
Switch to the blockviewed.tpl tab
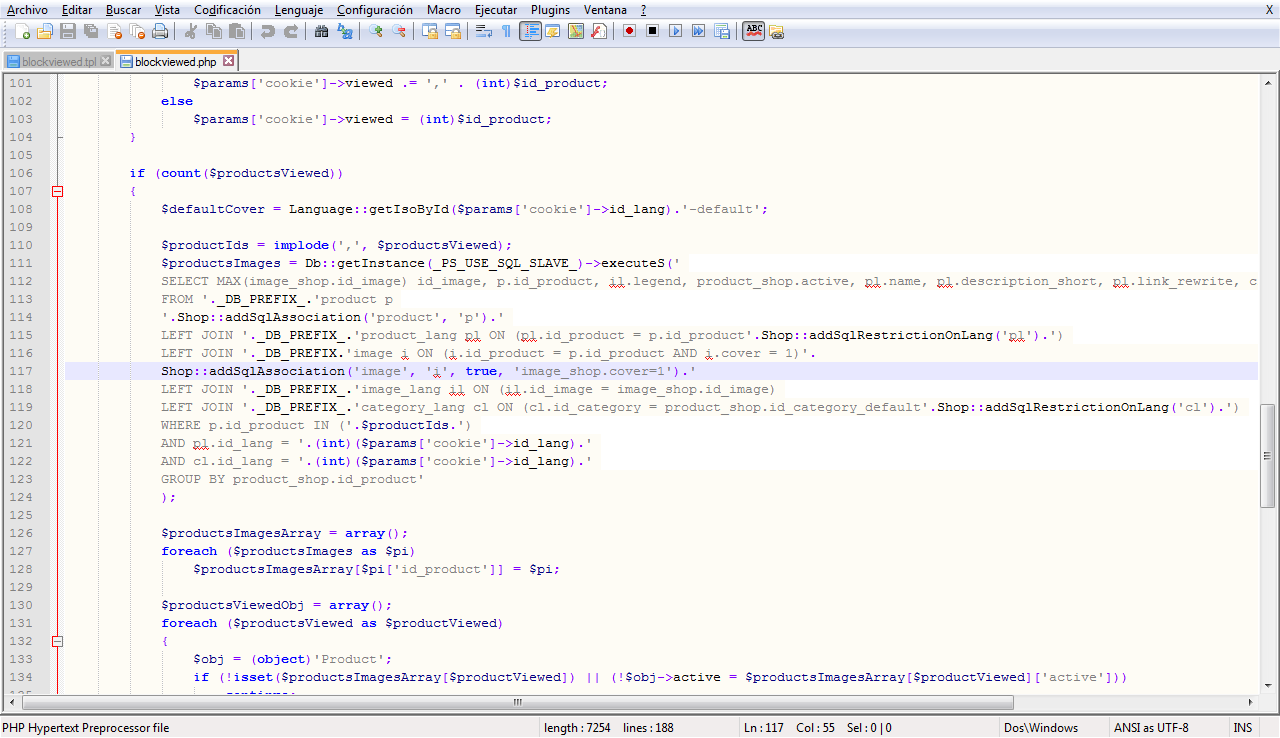pyautogui.click(x=59, y=62)
